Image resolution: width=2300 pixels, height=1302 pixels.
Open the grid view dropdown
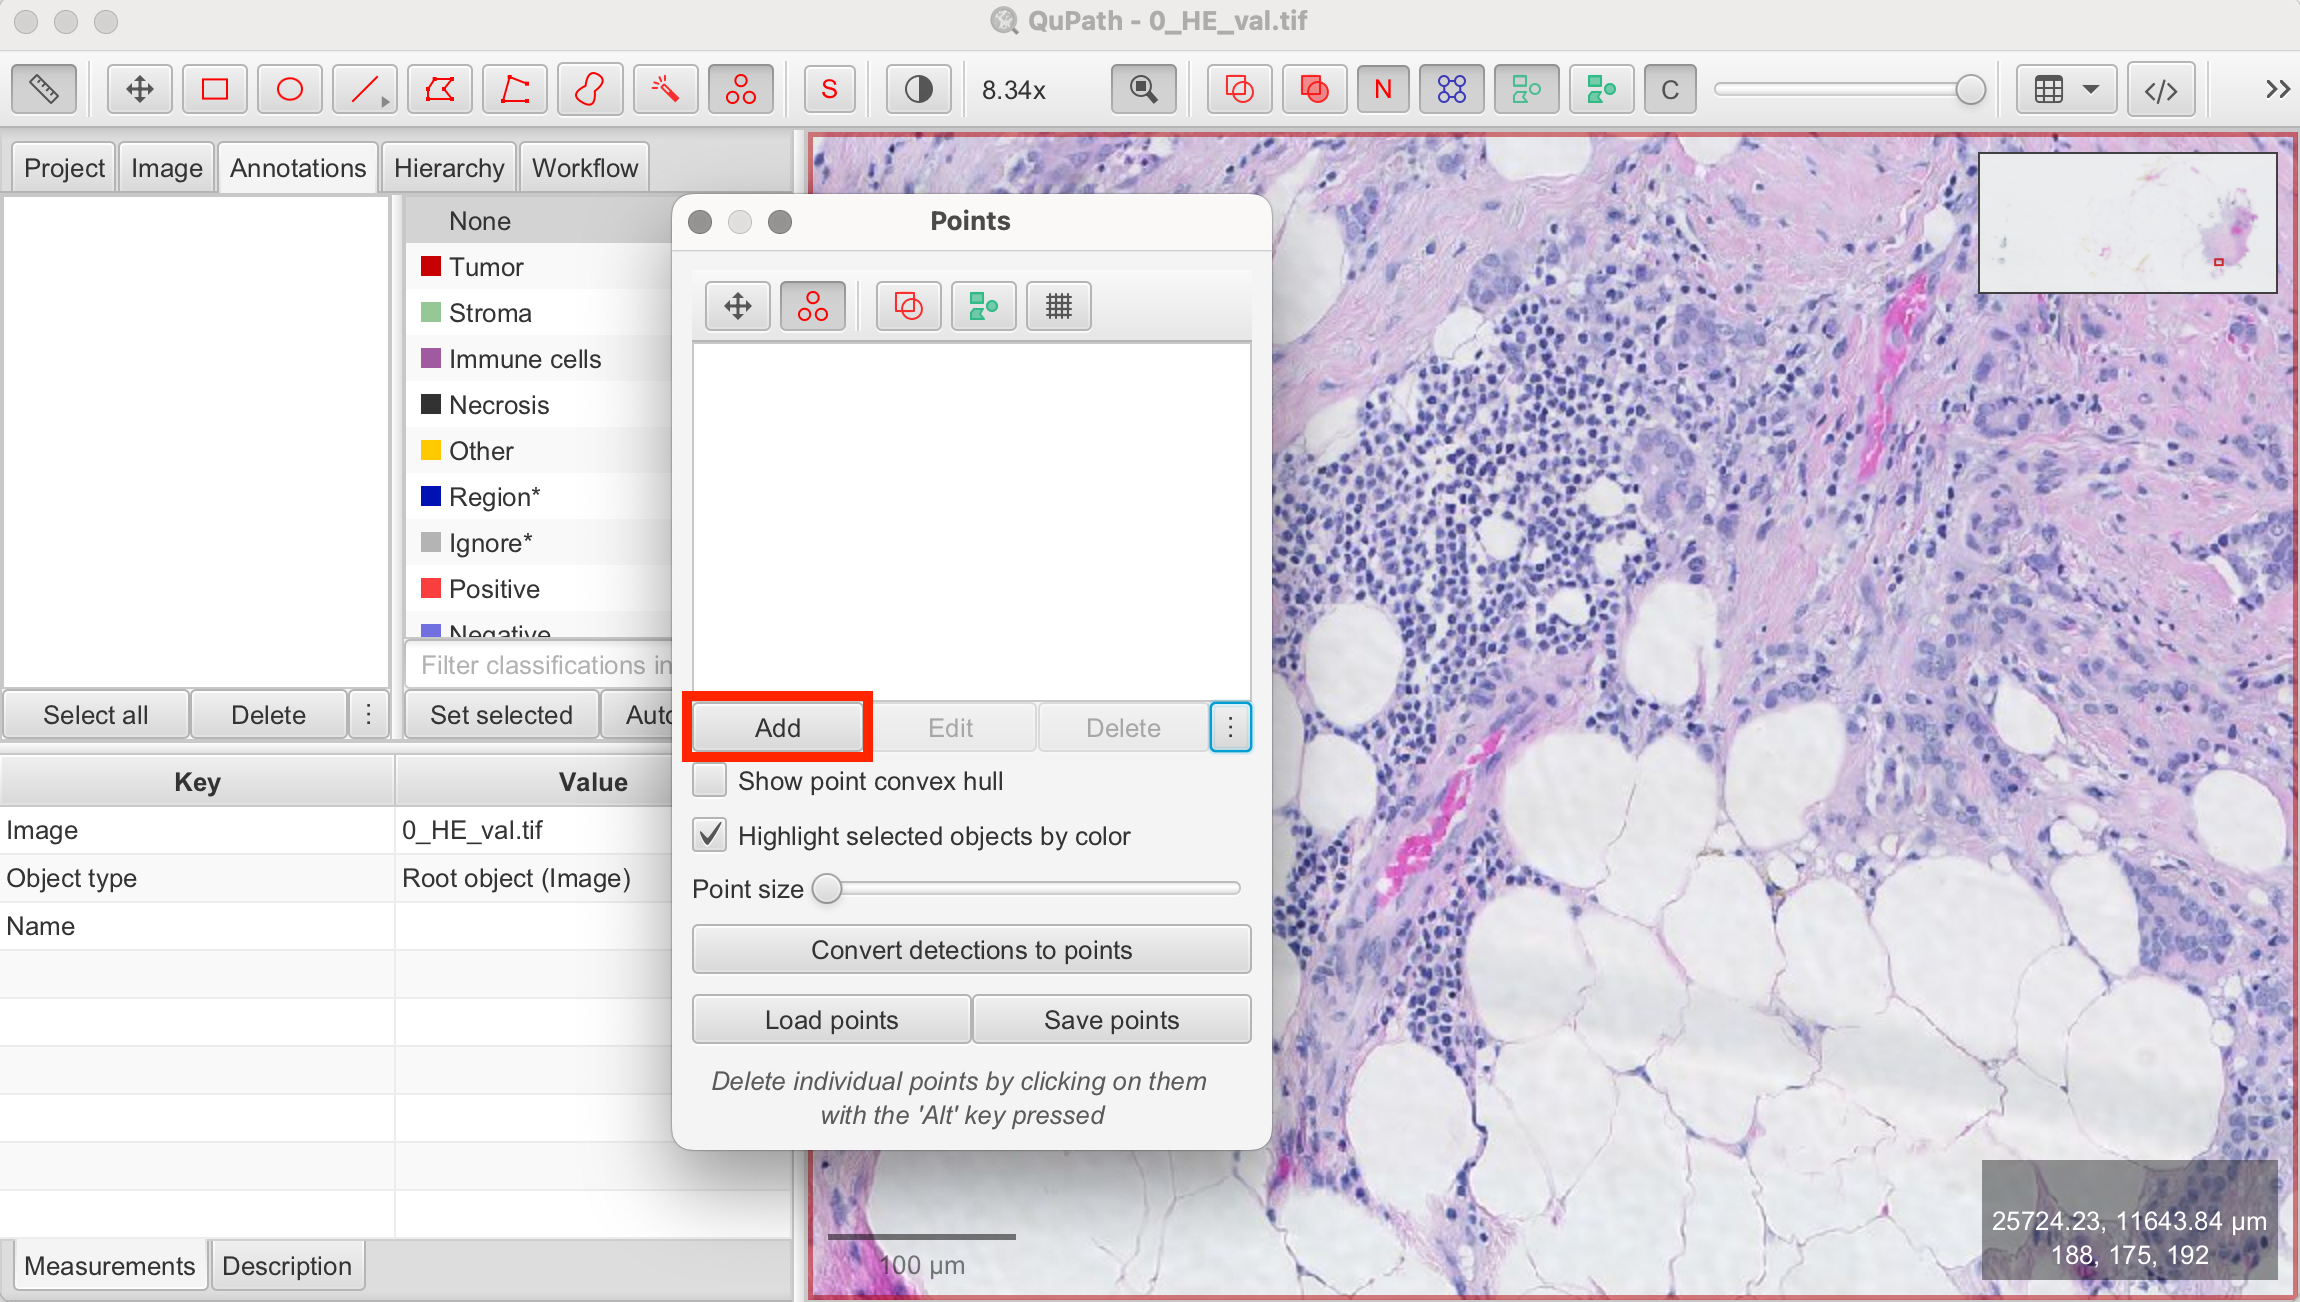click(2090, 88)
